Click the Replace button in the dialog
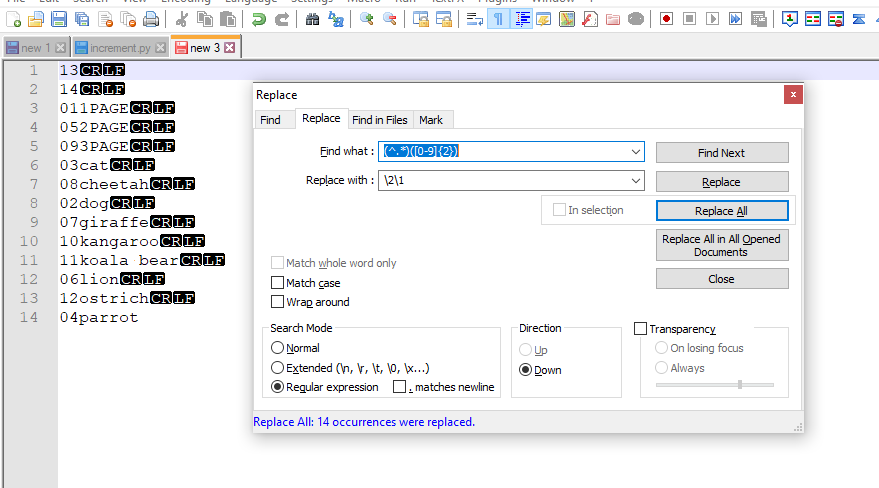 tap(722, 182)
